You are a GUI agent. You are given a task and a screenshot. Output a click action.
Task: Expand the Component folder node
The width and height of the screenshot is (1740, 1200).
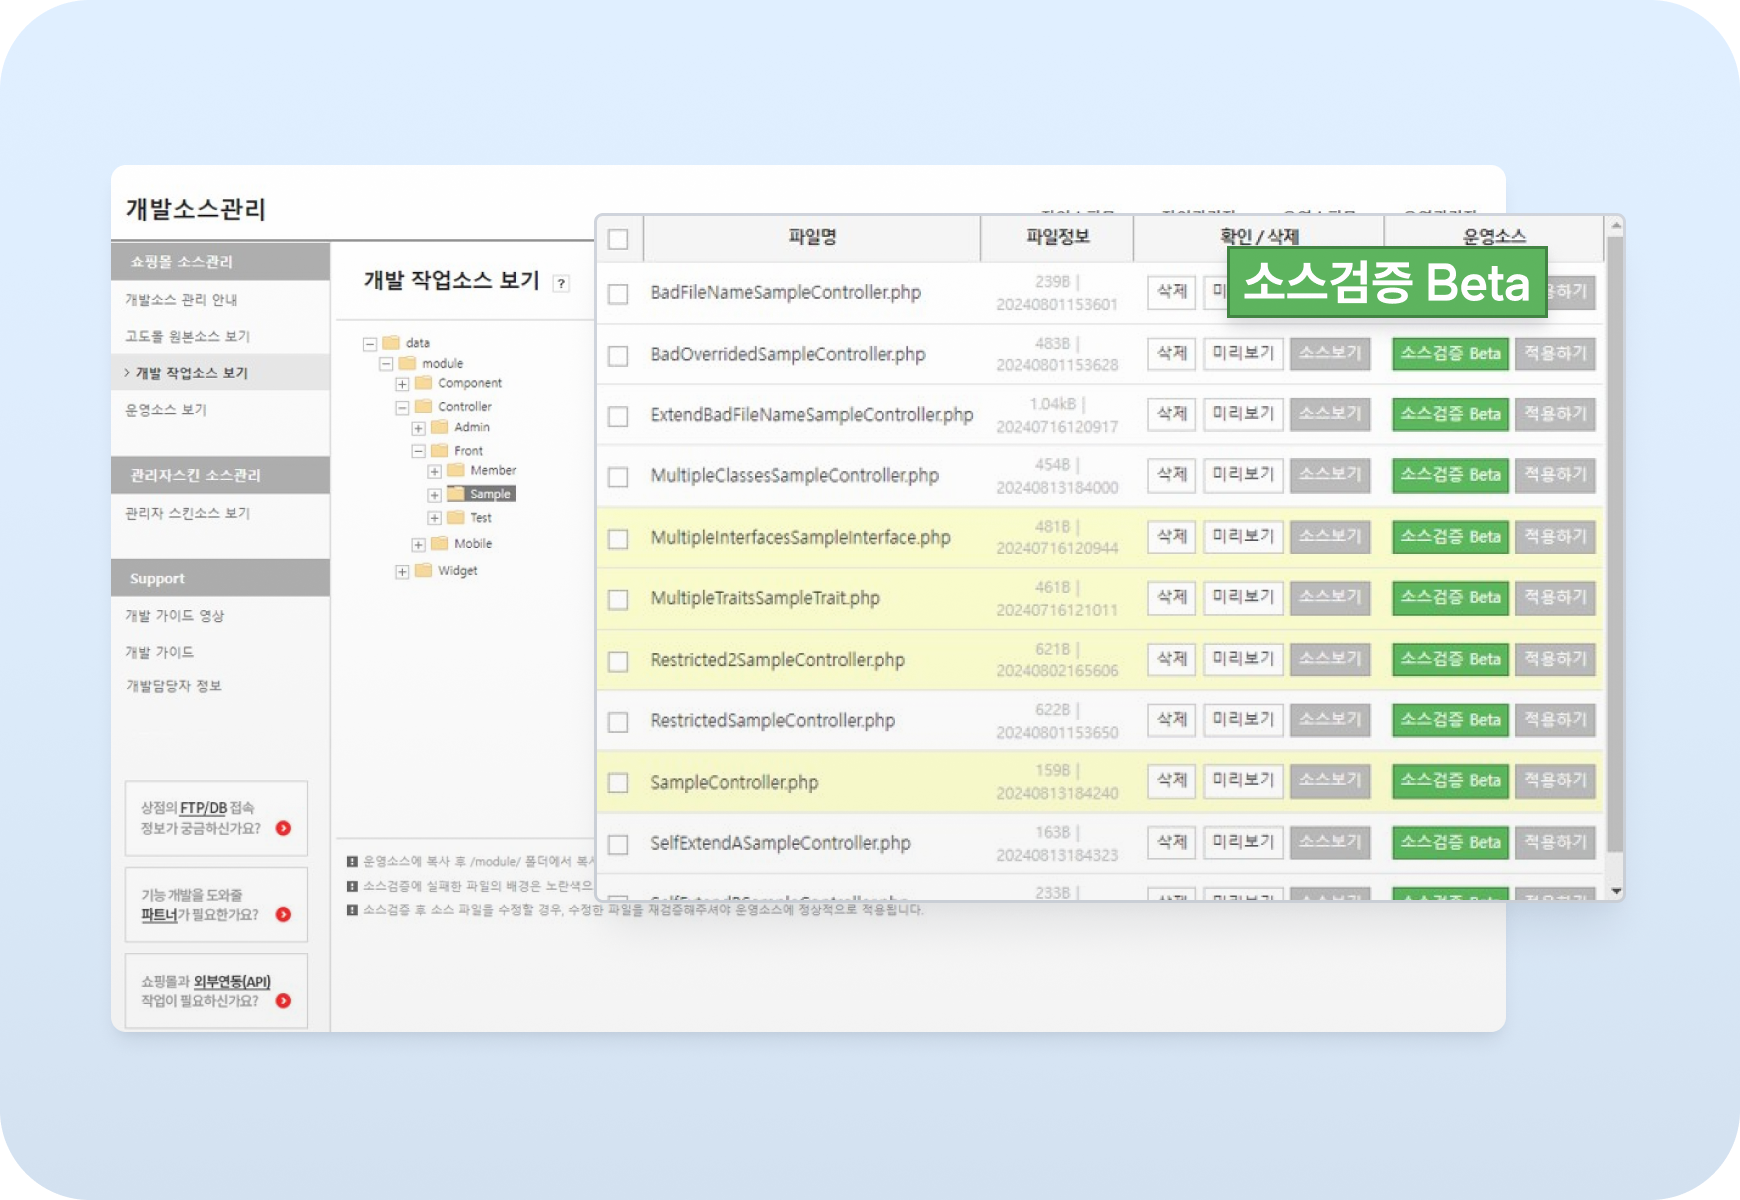(402, 384)
